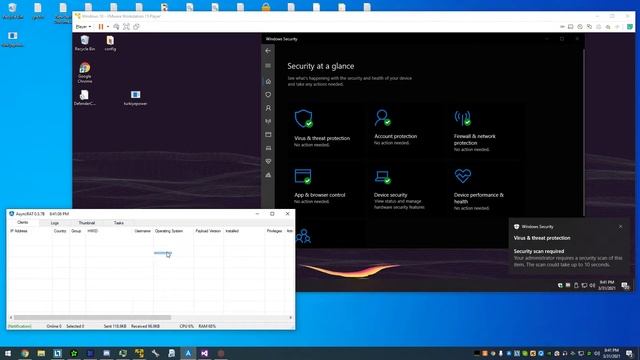
Task: Open host desktop icon below Recycle Bin
Action: (x=12, y=39)
